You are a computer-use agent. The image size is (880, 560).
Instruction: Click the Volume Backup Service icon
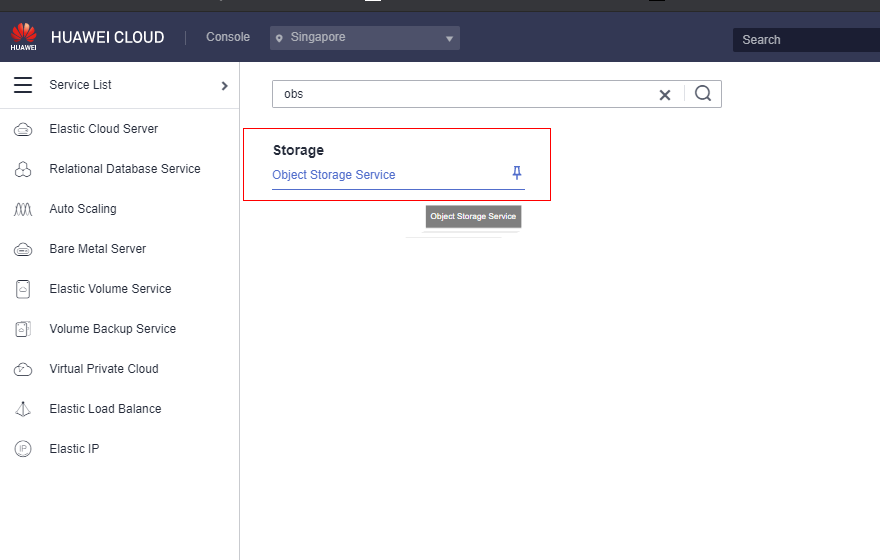coord(23,329)
